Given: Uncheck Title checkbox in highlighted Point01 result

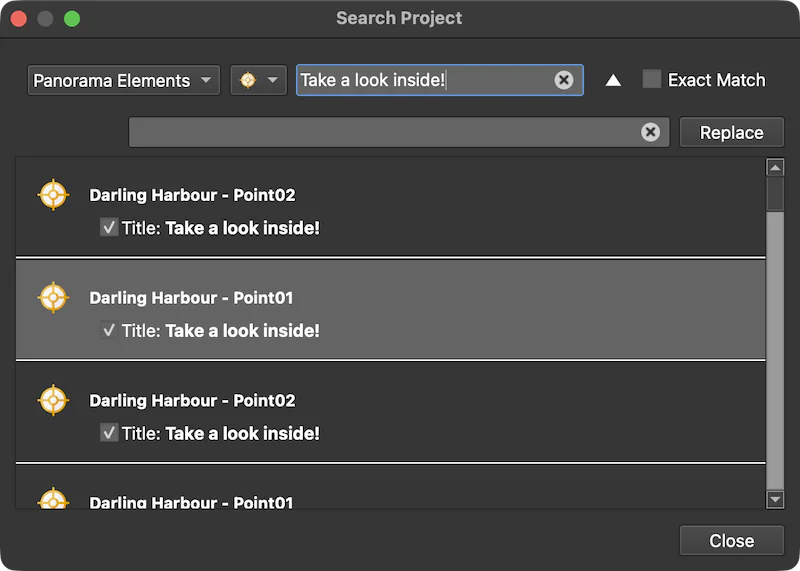Looking at the screenshot, I should click(109, 330).
